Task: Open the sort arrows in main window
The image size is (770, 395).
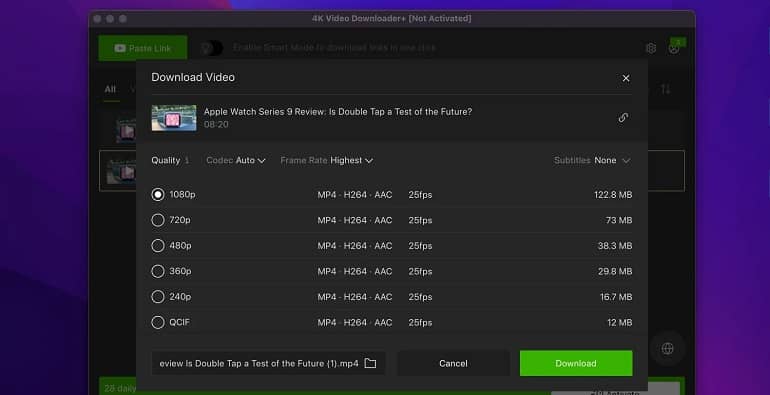Action: click(665, 89)
